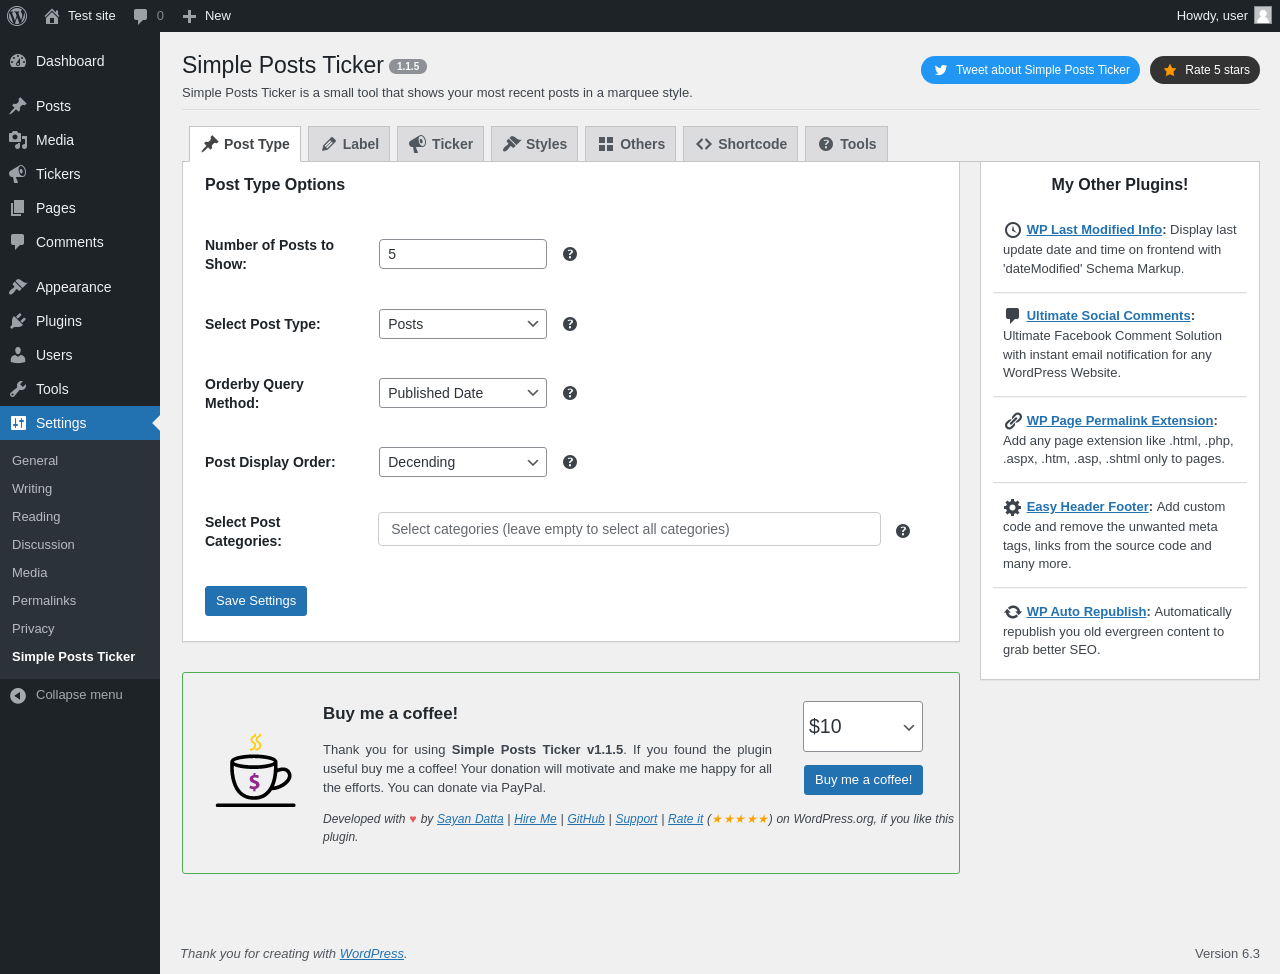Click help icon next to categories field
This screenshot has height=974, width=1280.
(x=903, y=531)
